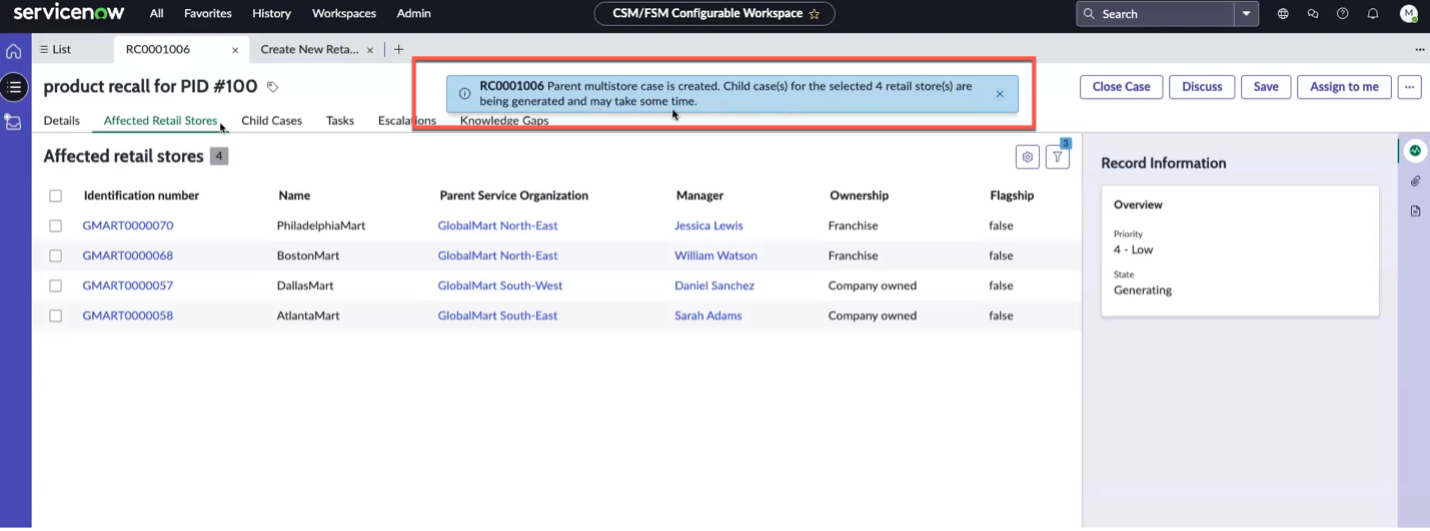Viewport: 1430px width, 531px height.
Task: Open the list menu icon in sidebar
Action: 14,88
